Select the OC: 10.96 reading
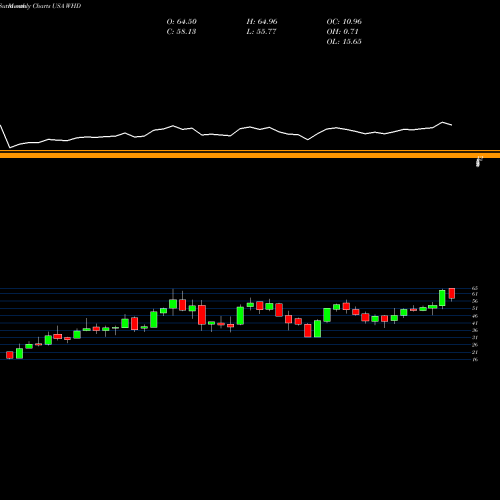The height and width of the screenshot is (500, 500). 344,22
